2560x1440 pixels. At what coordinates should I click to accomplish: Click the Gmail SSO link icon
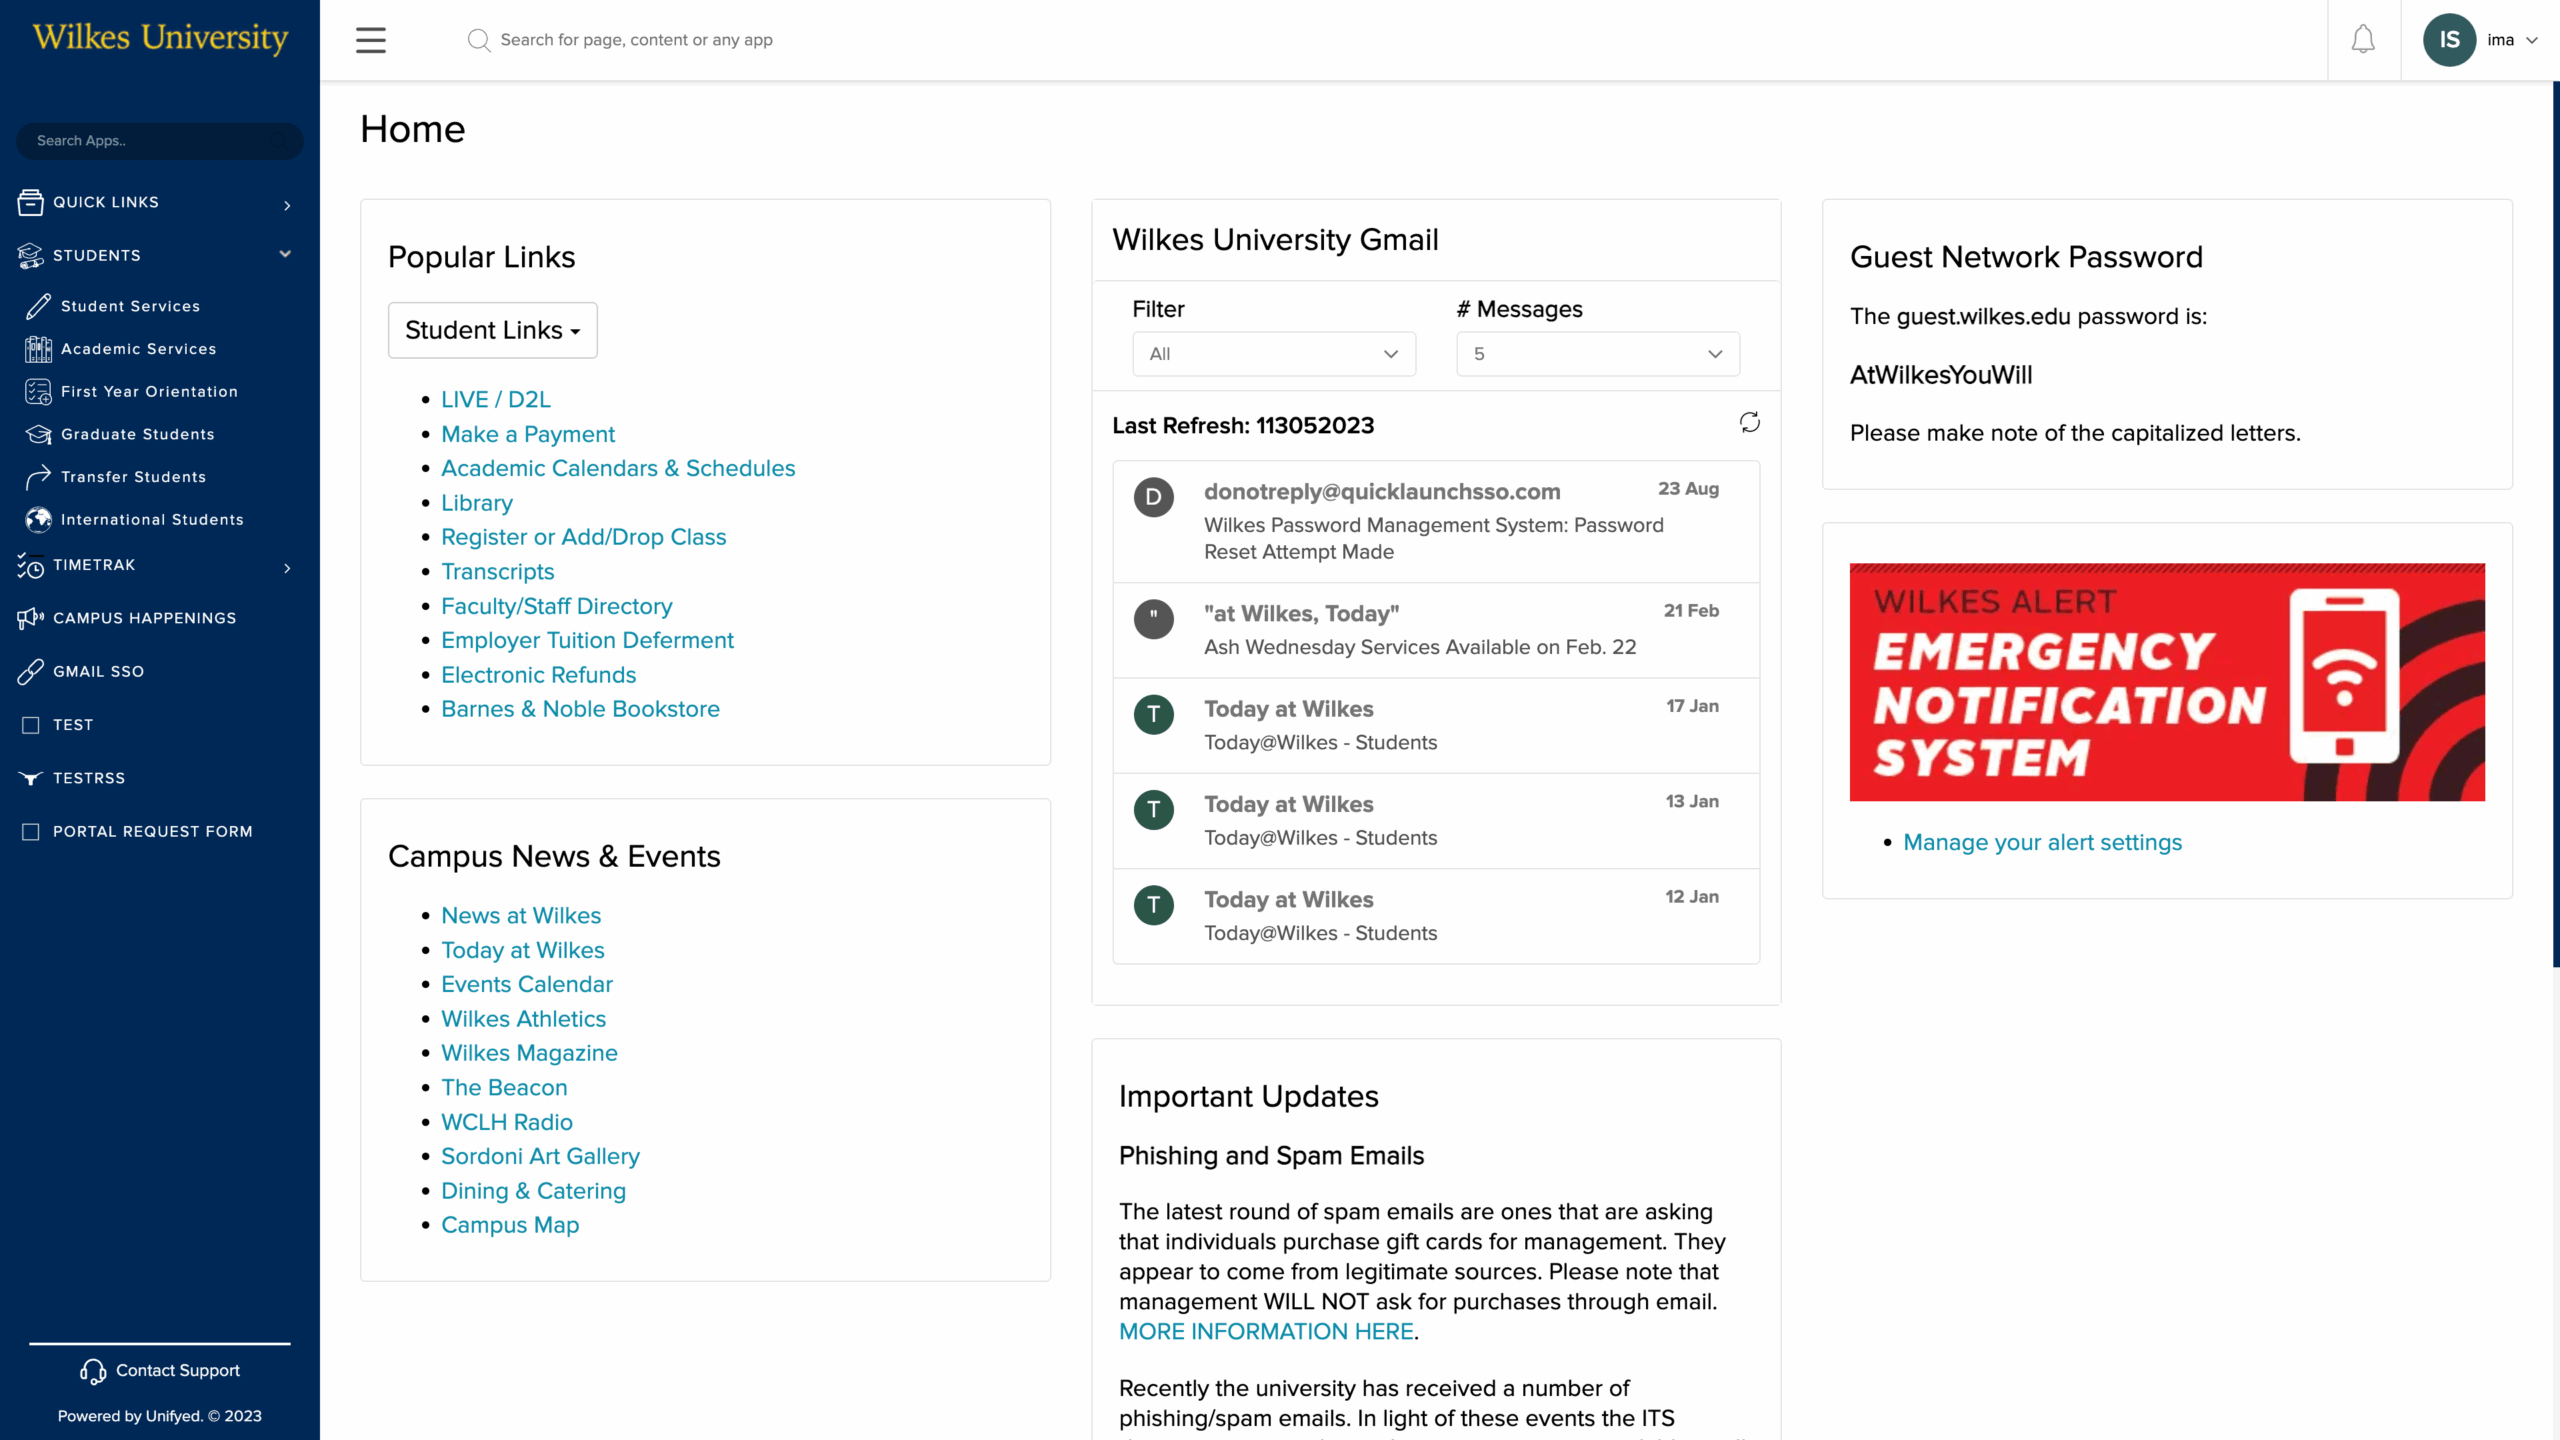coord(30,672)
